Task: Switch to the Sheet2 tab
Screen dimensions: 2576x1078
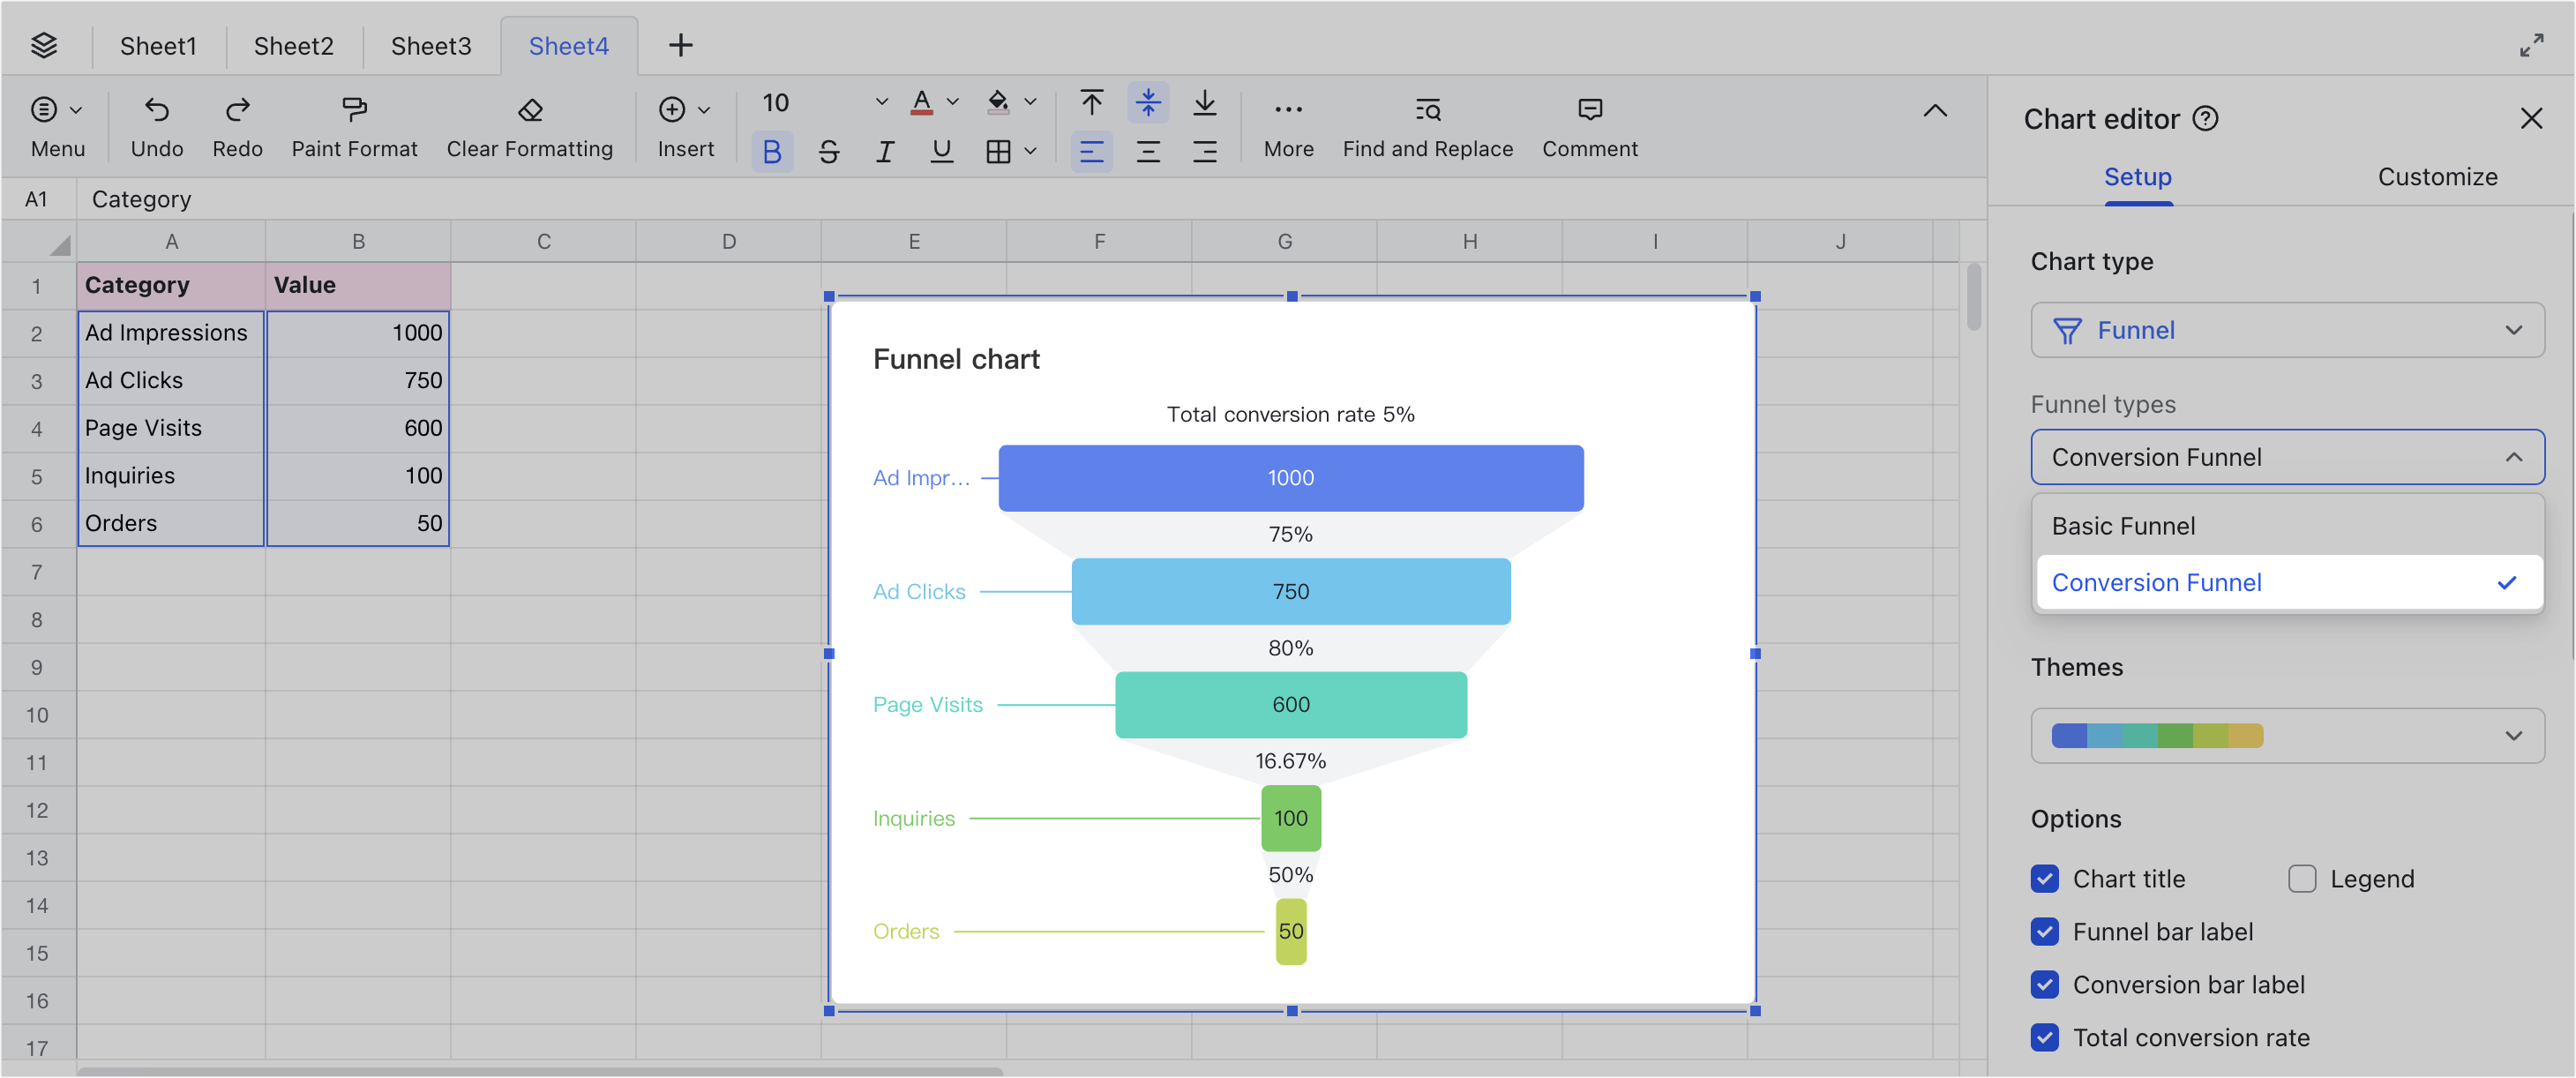Action: (x=292, y=45)
